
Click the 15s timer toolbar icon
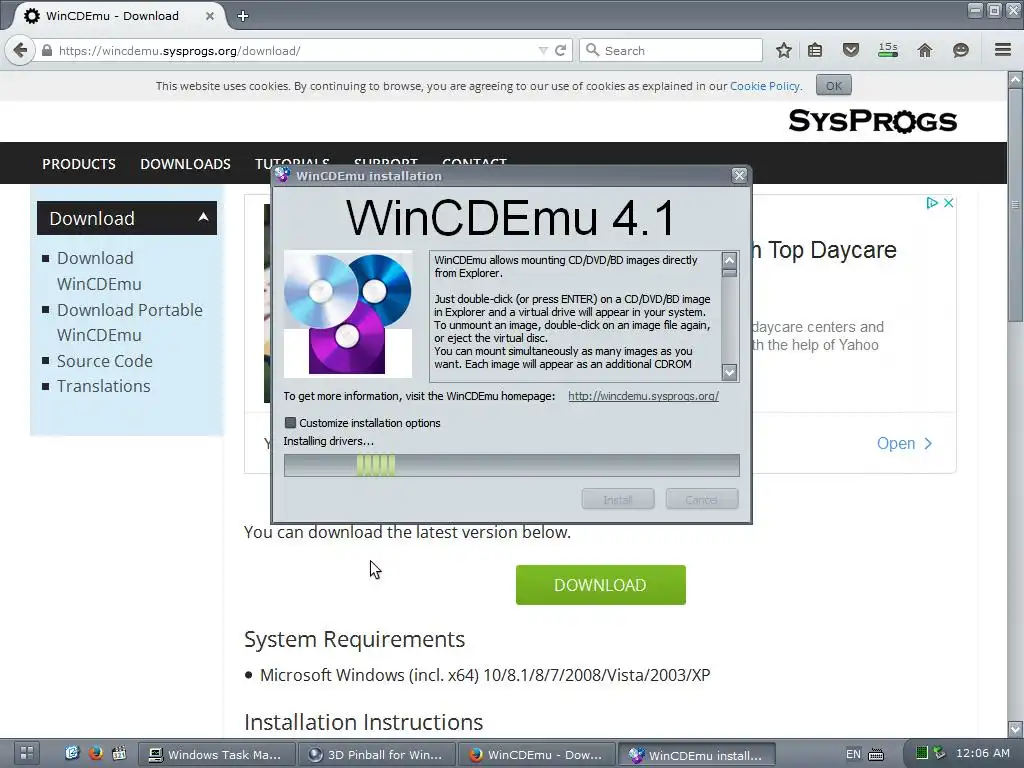pos(888,50)
